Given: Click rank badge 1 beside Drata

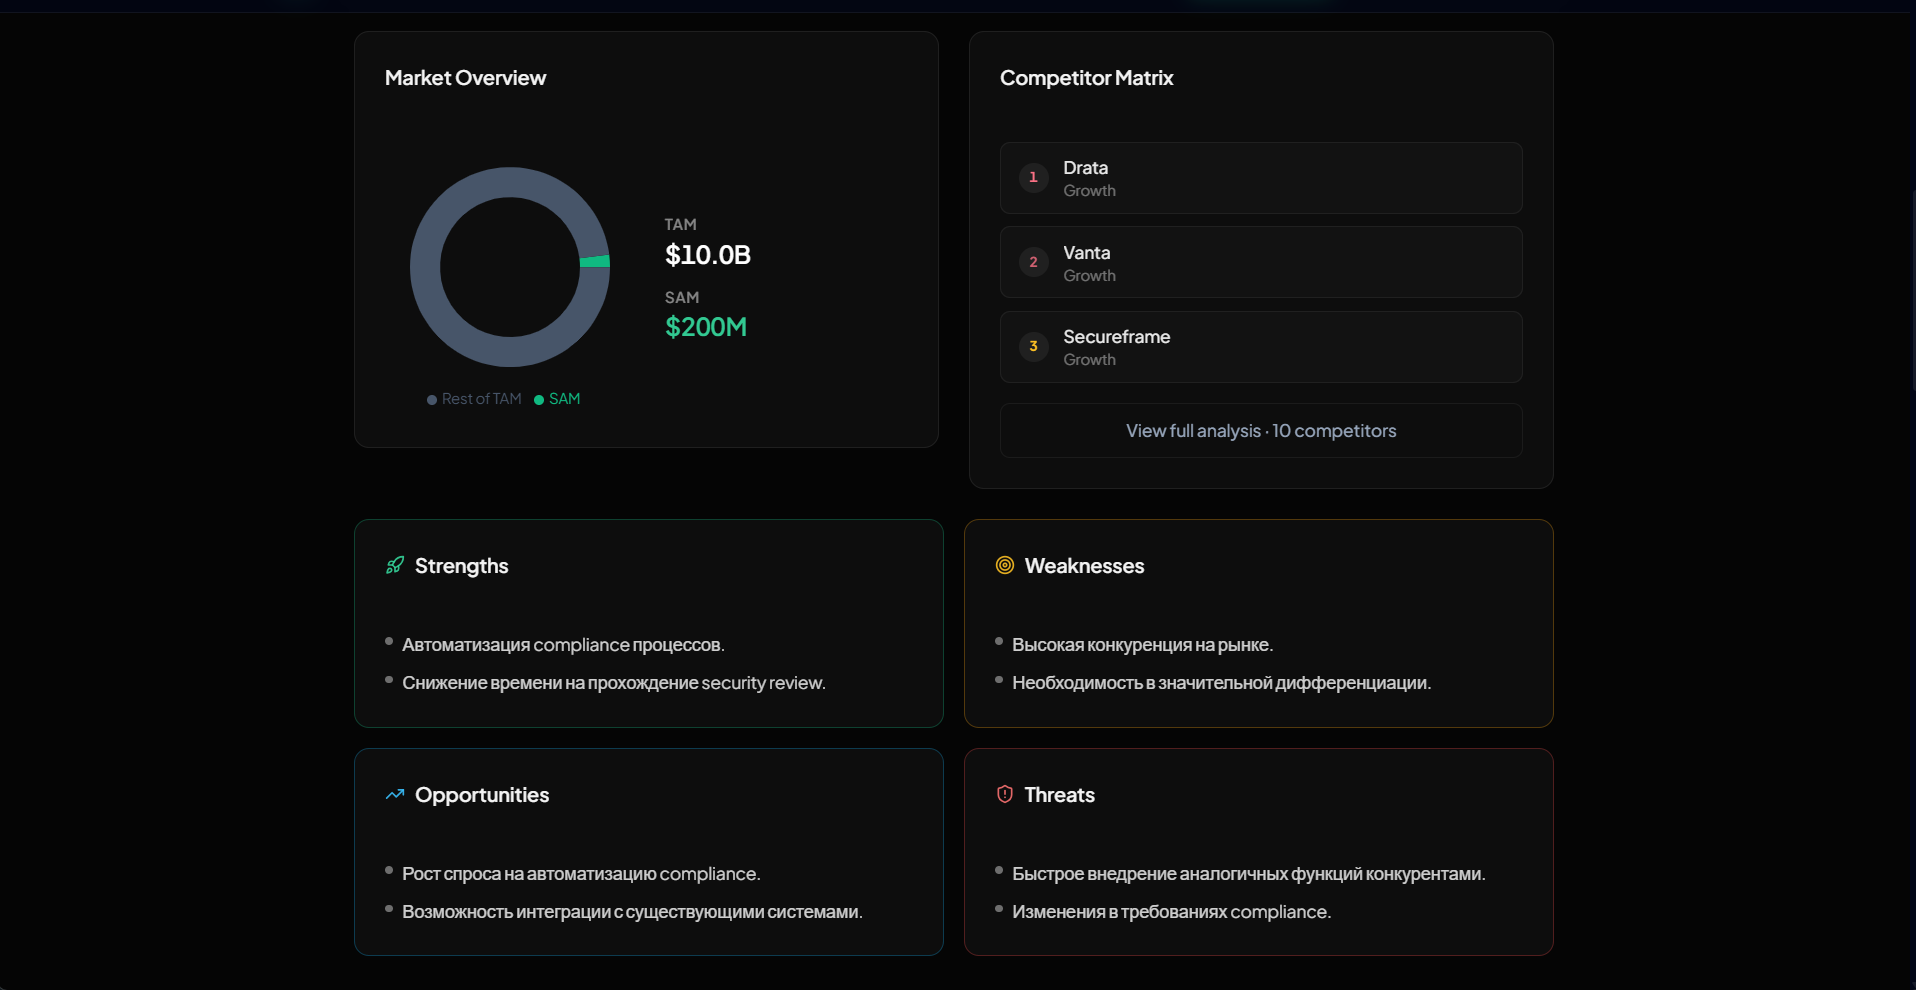Looking at the screenshot, I should (1033, 177).
